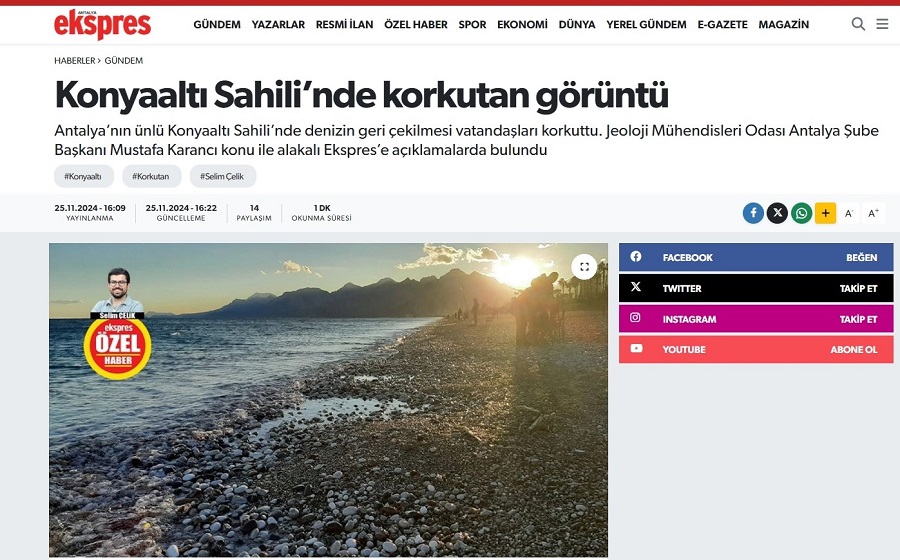
Task: Open the hamburger menu icon
Action: (882, 24)
